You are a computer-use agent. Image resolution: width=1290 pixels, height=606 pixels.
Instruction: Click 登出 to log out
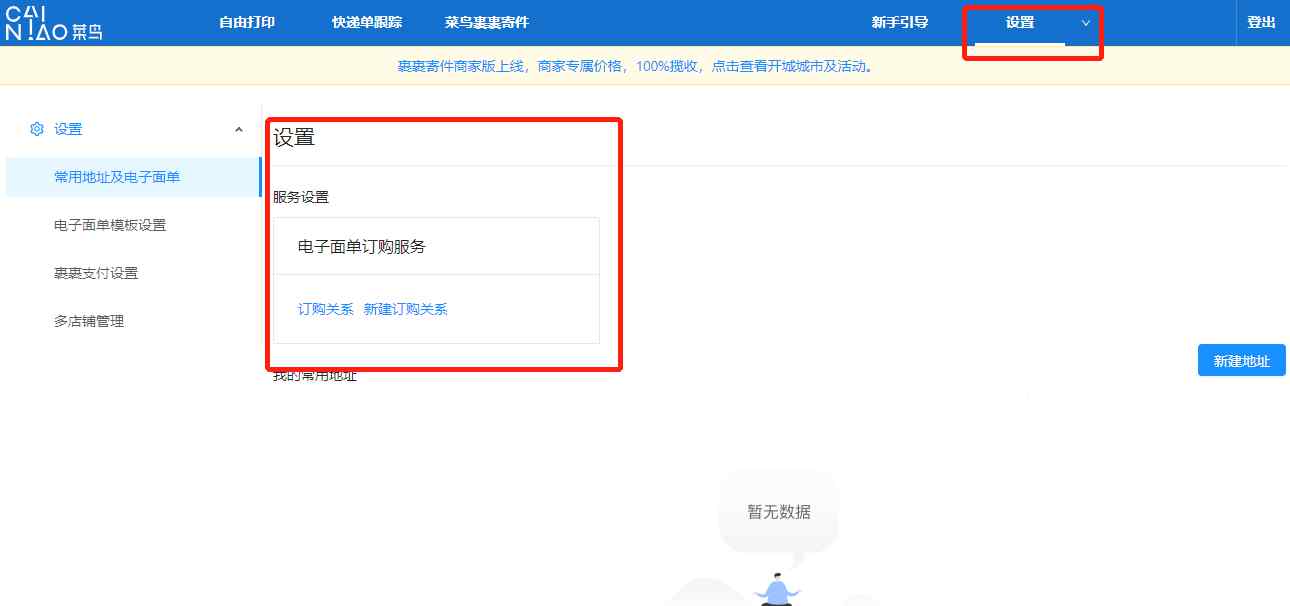1262,22
